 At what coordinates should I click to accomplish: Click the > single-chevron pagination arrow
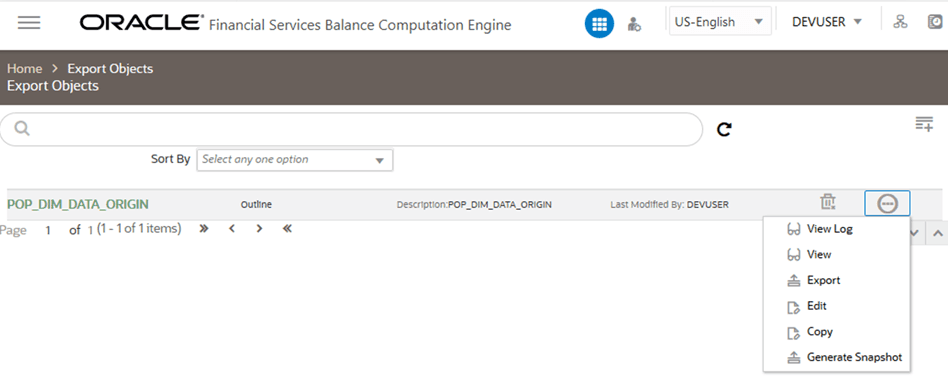[x=259, y=228]
